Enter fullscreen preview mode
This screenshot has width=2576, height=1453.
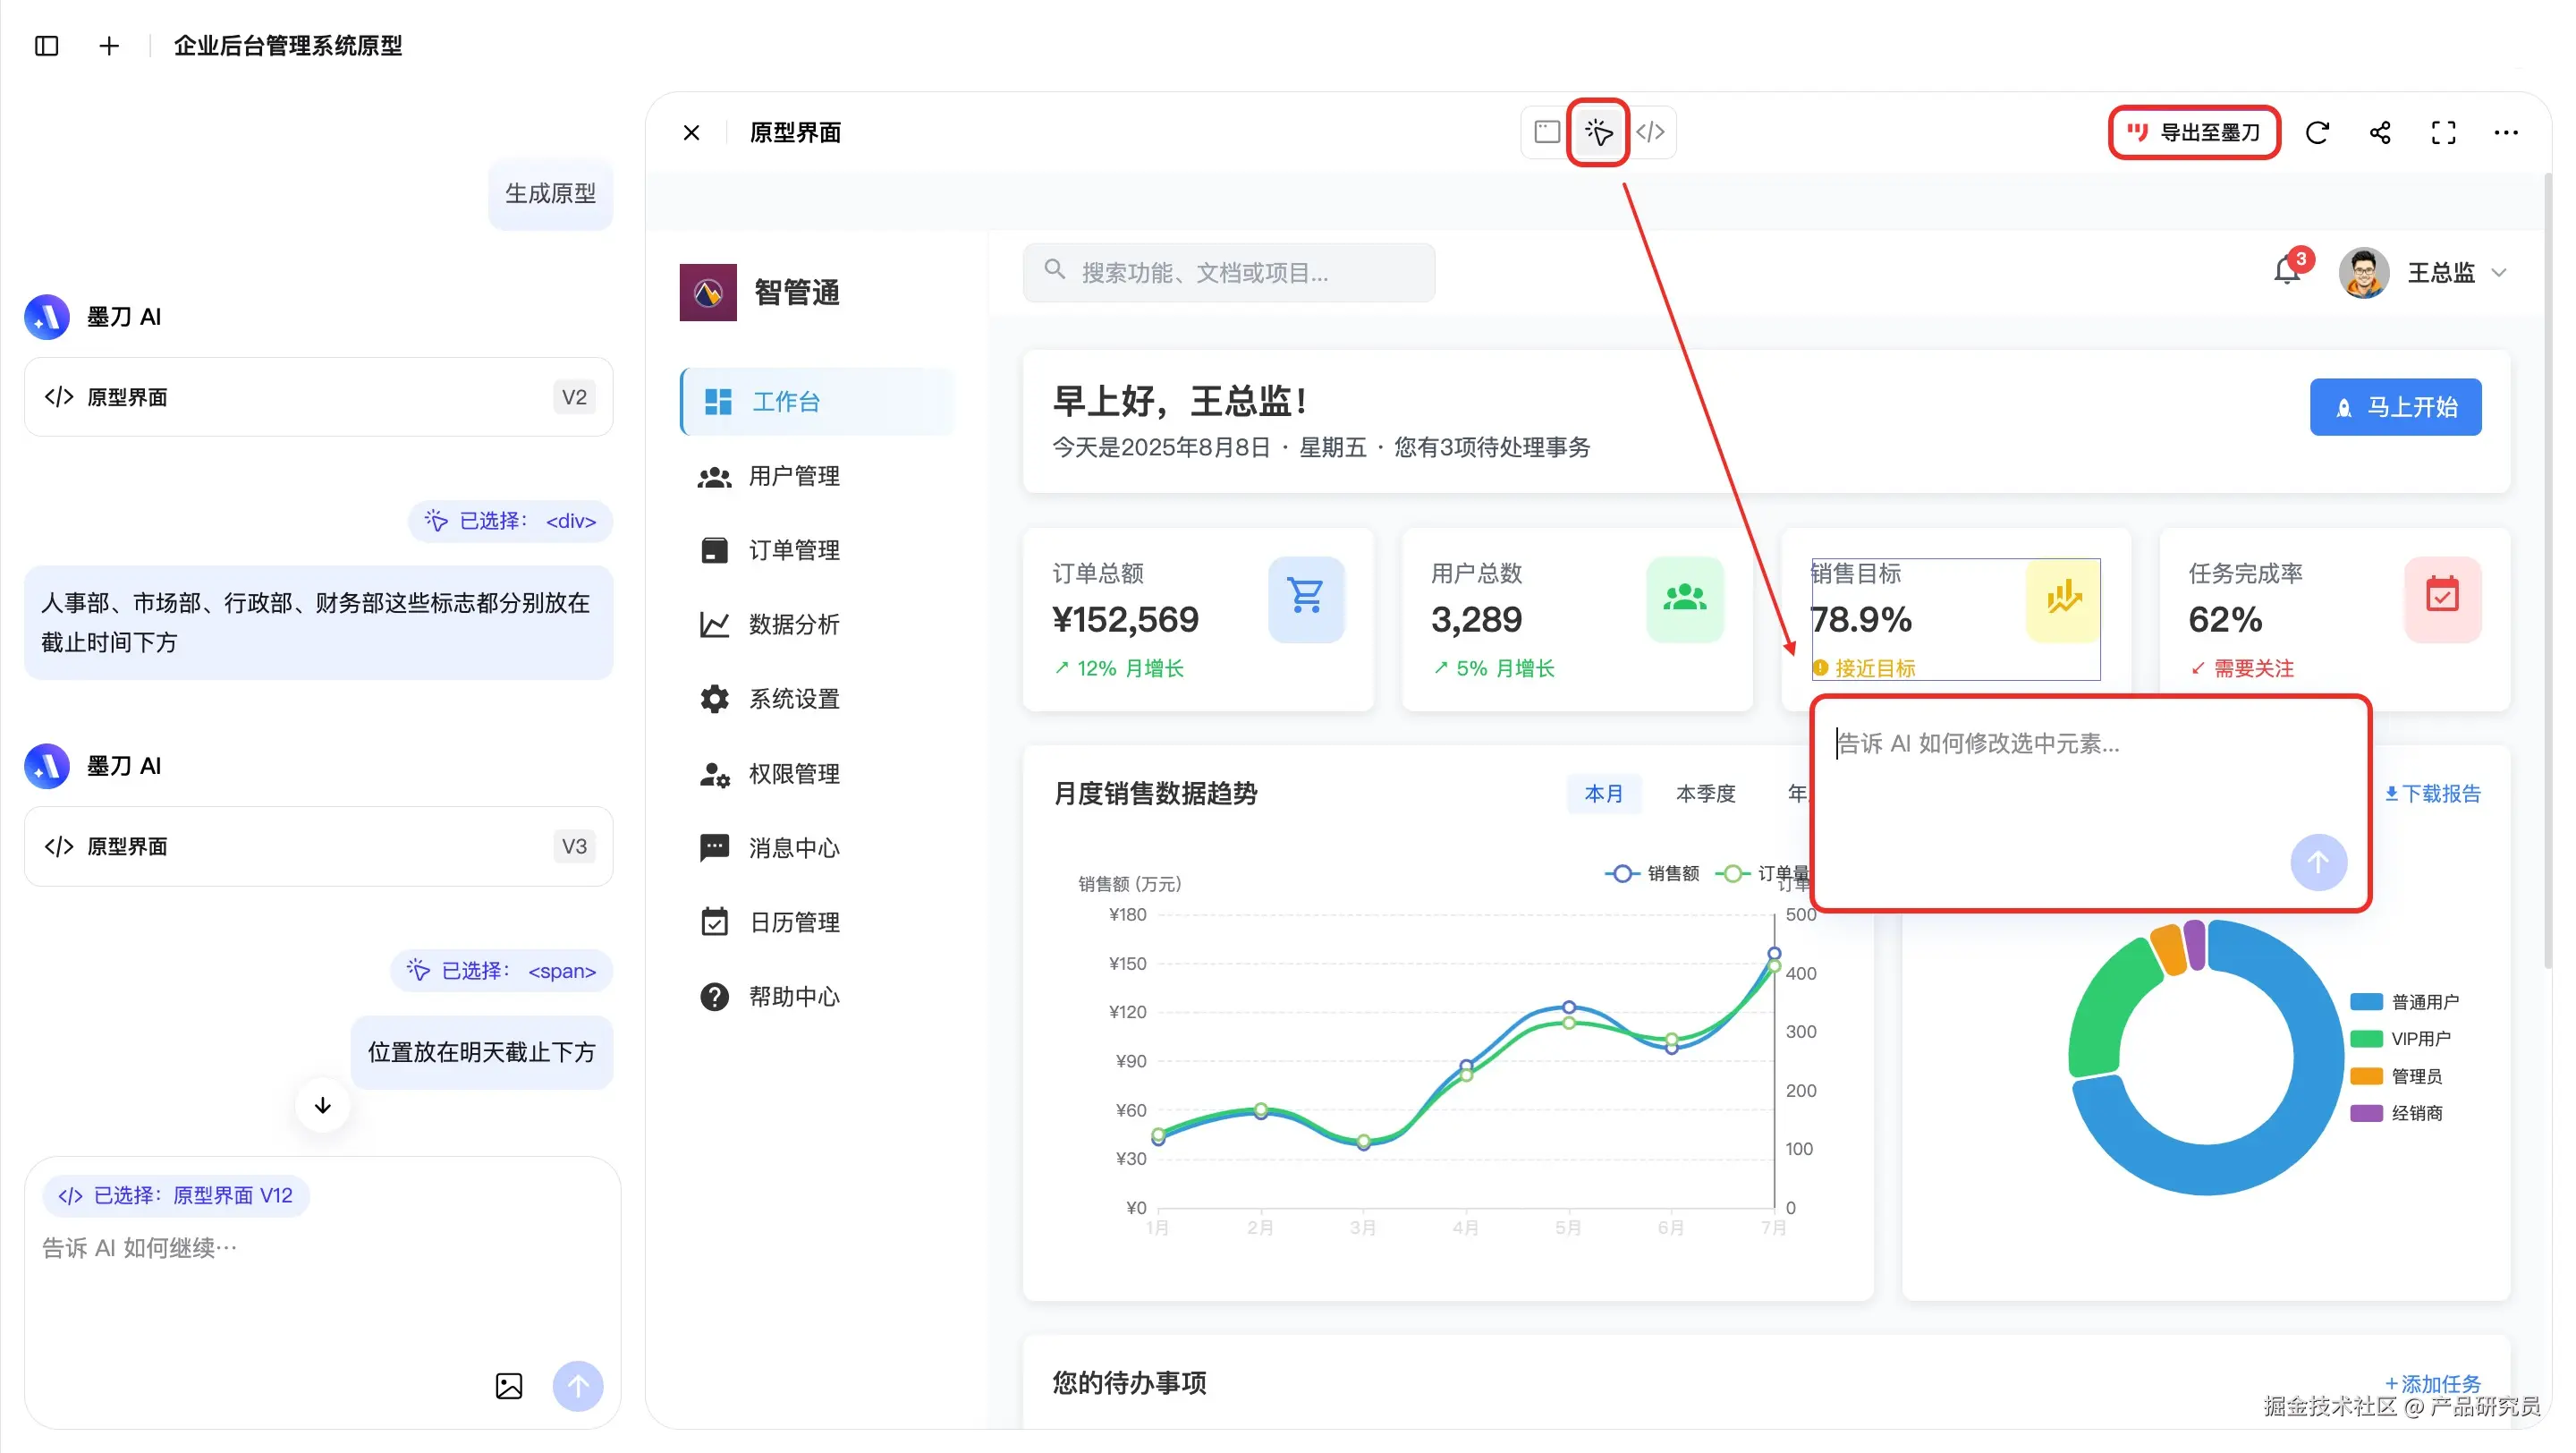(2442, 132)
